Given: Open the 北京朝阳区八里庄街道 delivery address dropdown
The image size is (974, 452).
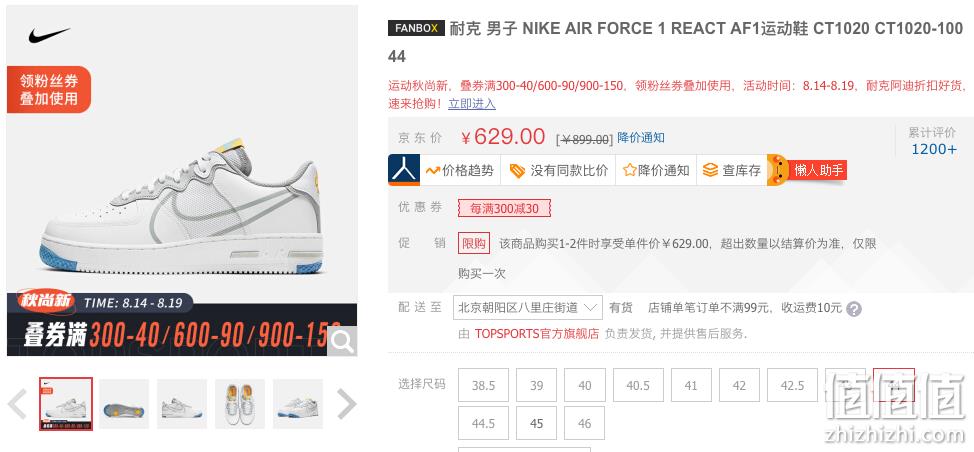Looking at the screenshot, I should coord(528,307).
